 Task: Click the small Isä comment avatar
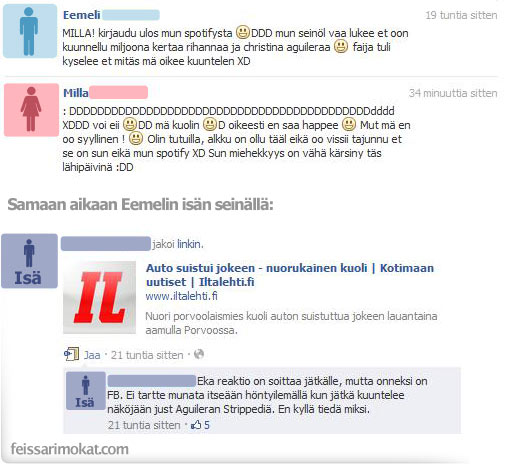click(86, 391)
